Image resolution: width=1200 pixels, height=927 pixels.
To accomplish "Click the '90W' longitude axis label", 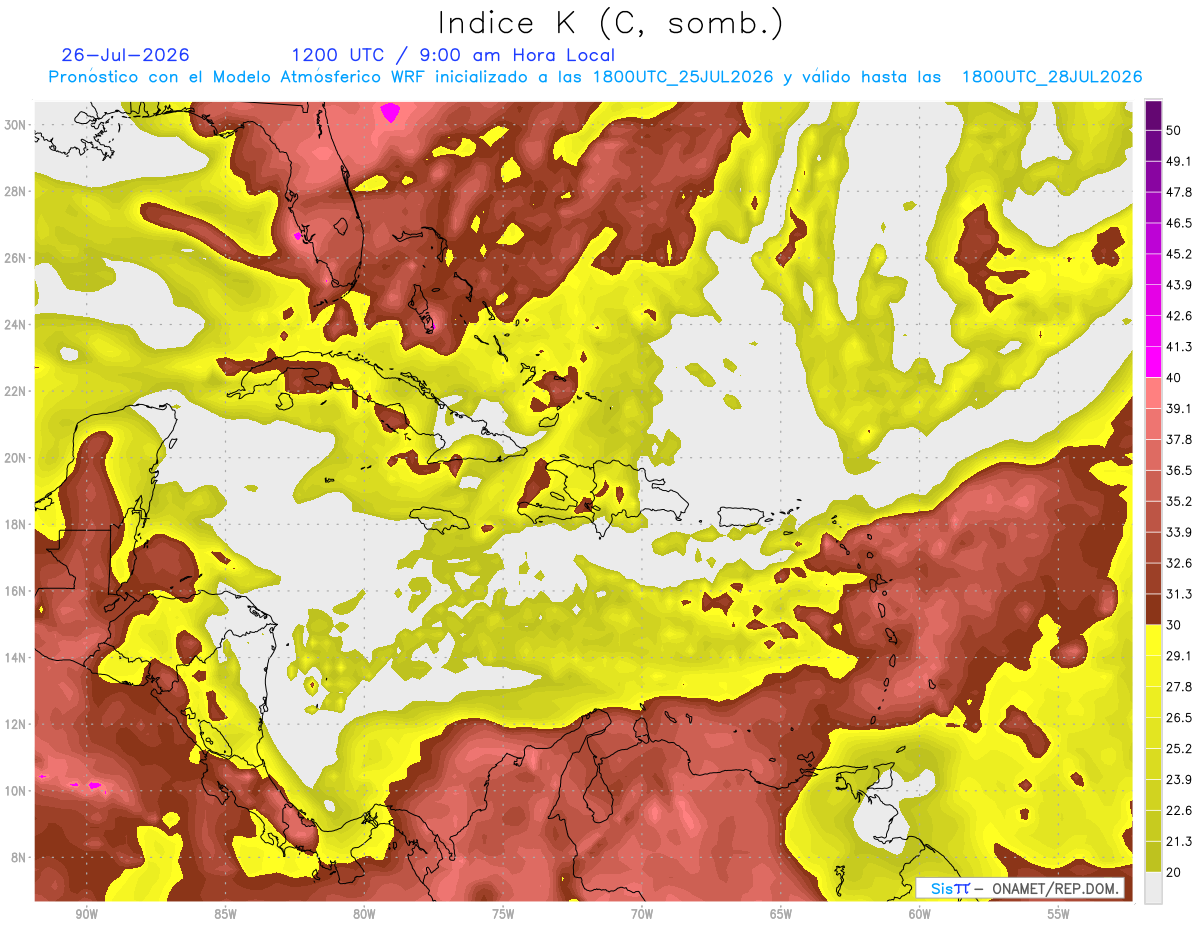I will pyautogui.click(x=86, y=915).
